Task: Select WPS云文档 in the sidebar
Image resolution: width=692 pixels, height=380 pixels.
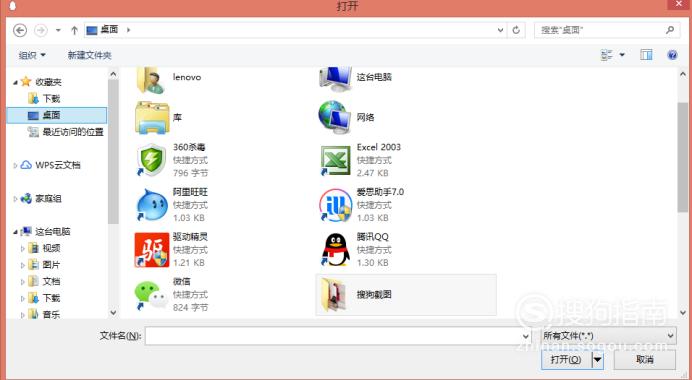Action: click(x=58, y=165)
